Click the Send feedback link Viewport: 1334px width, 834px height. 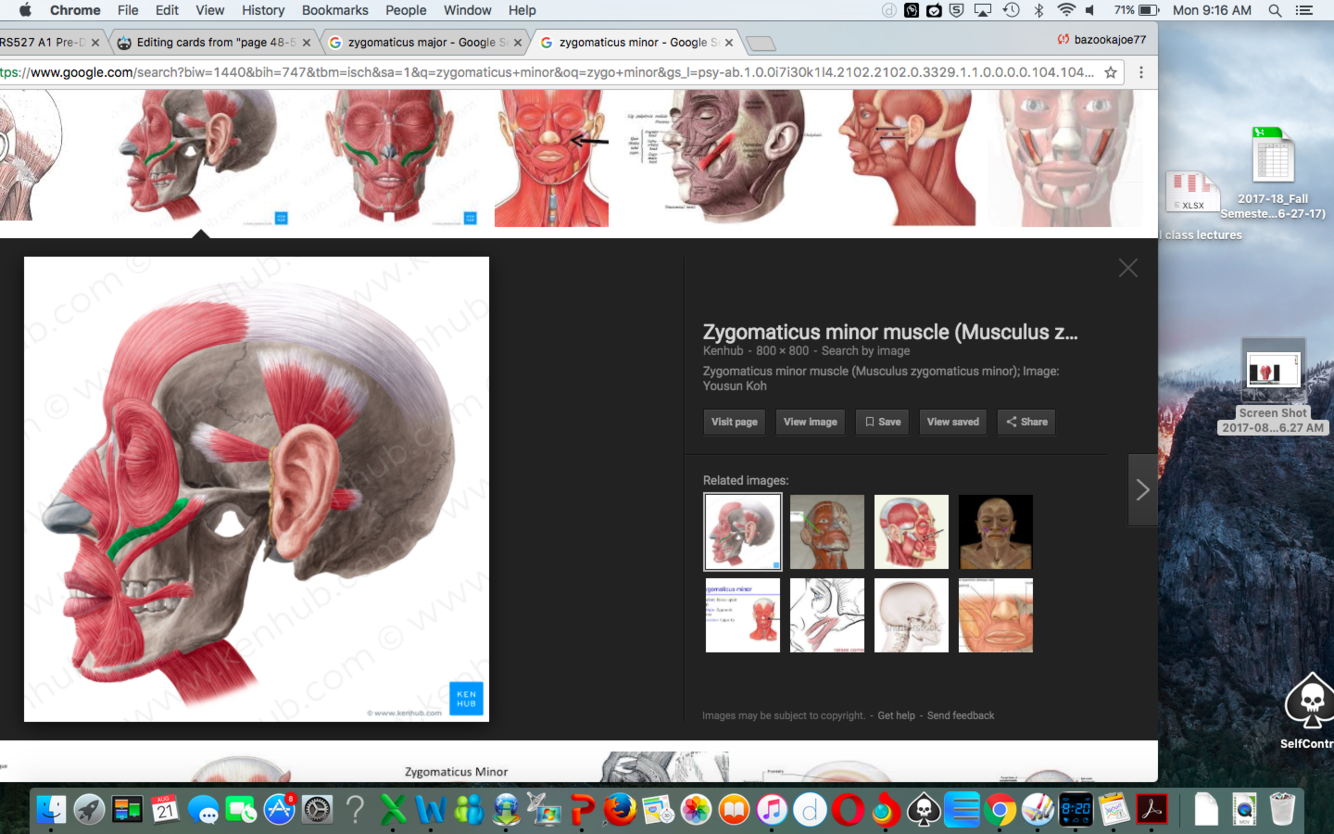click(960, 716)
